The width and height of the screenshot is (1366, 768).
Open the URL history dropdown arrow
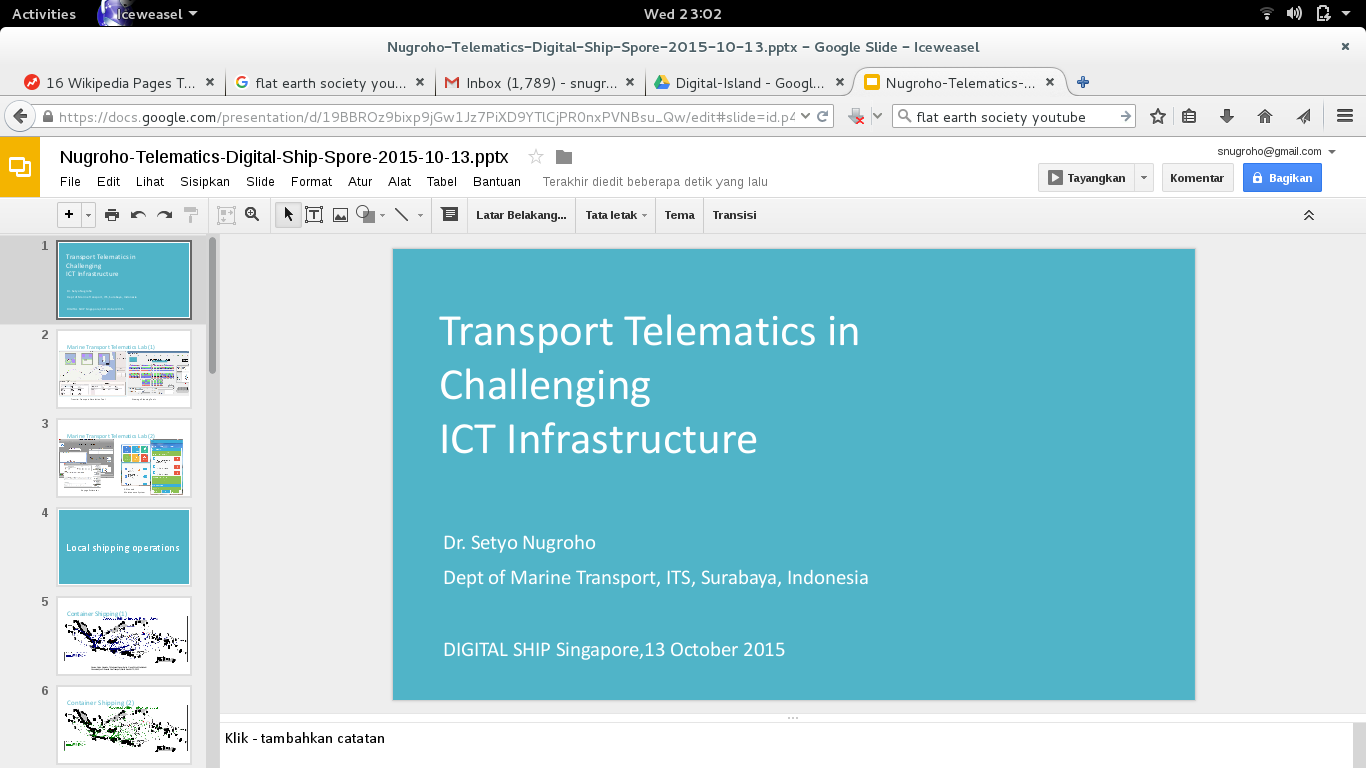(x=804, y=116)
